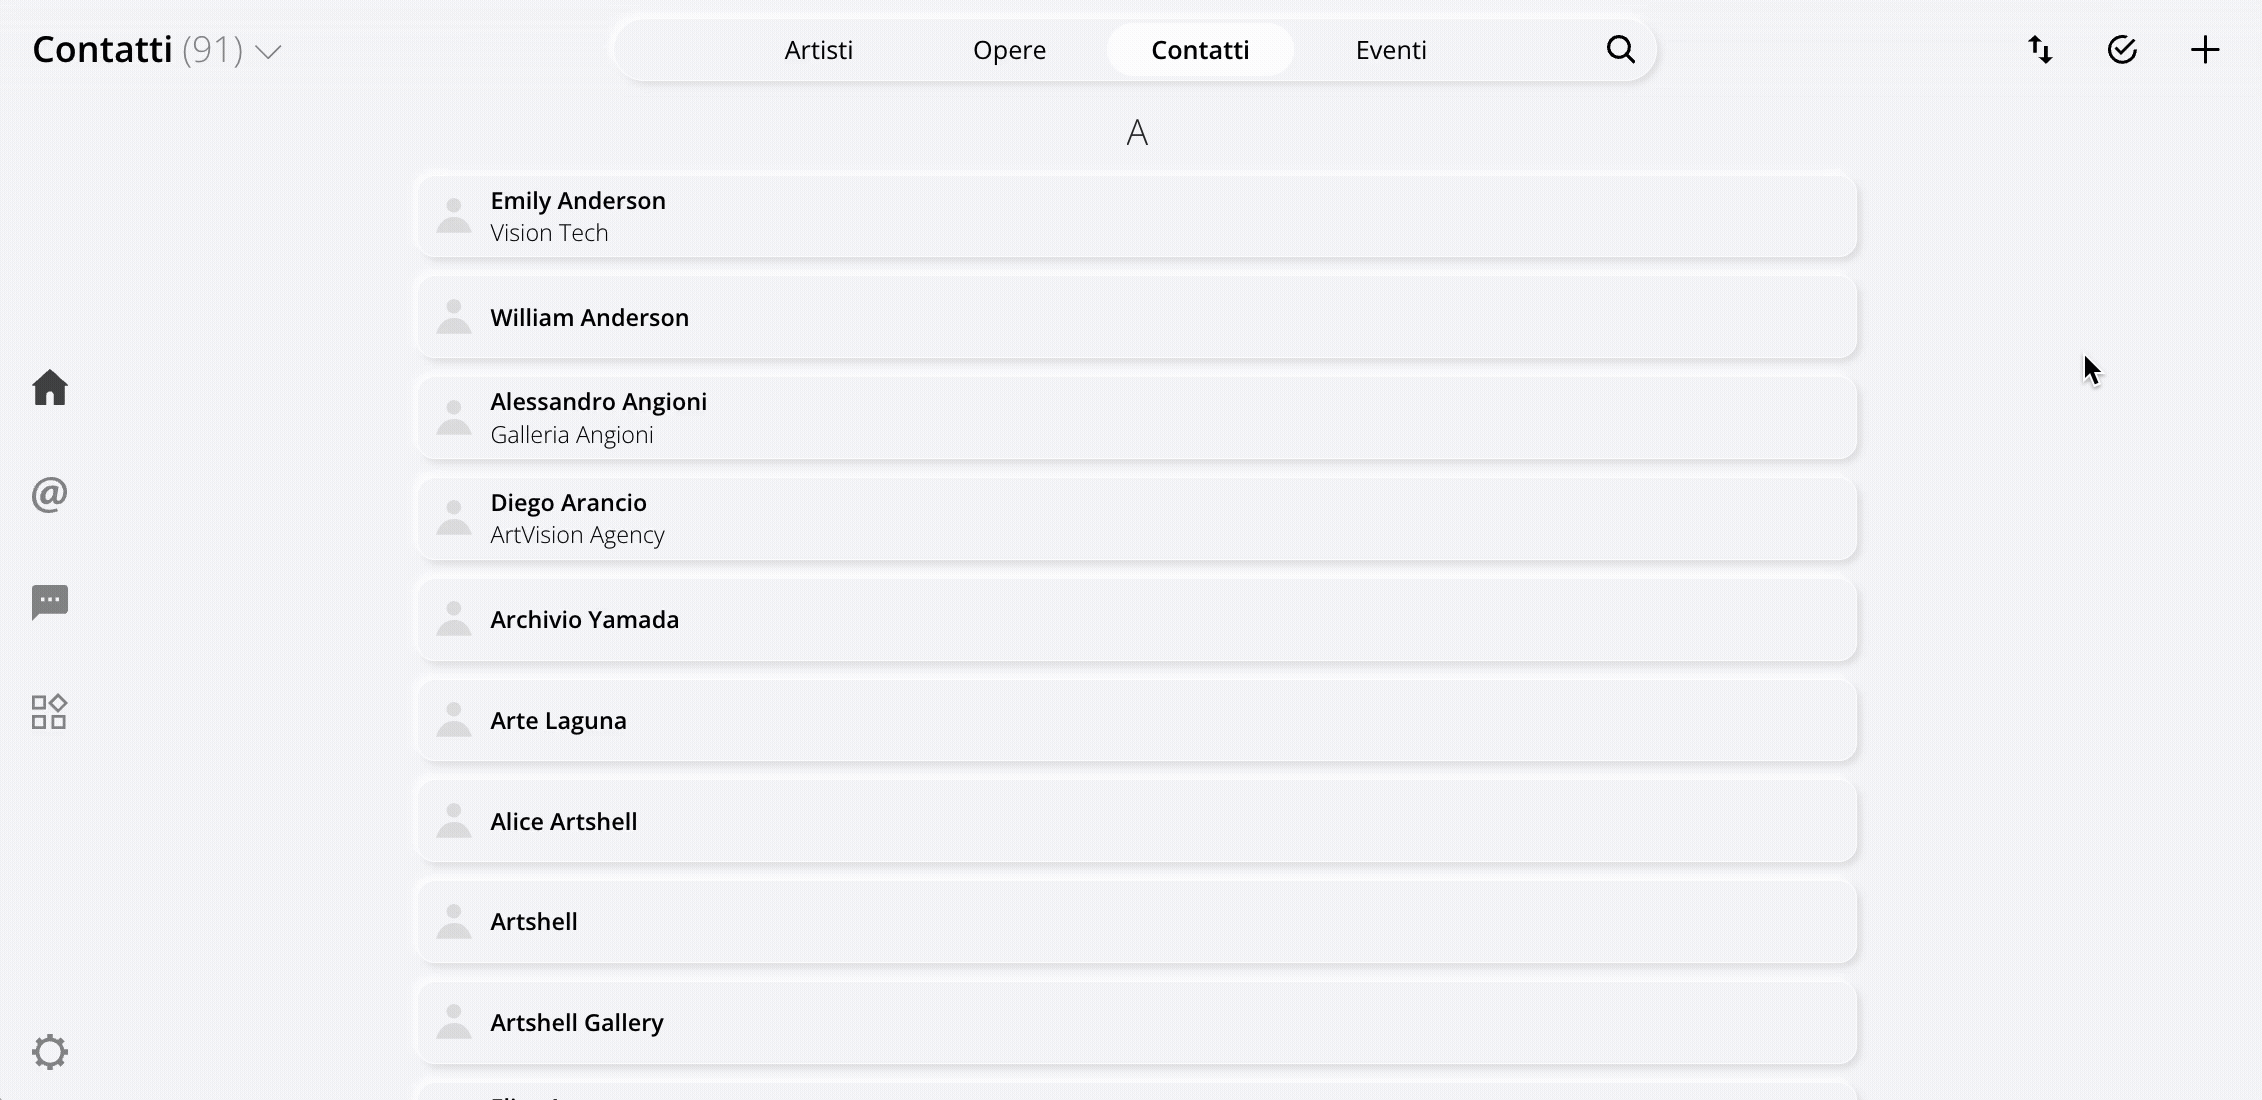The height and width of the screenshot is (1100, 2262).
Task: Toggle selection of the Artshell contact card
Action: [1135, 921]
